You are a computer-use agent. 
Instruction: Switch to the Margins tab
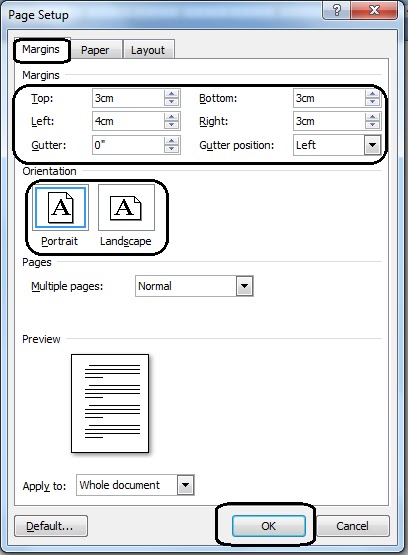(x=41, y=49)
